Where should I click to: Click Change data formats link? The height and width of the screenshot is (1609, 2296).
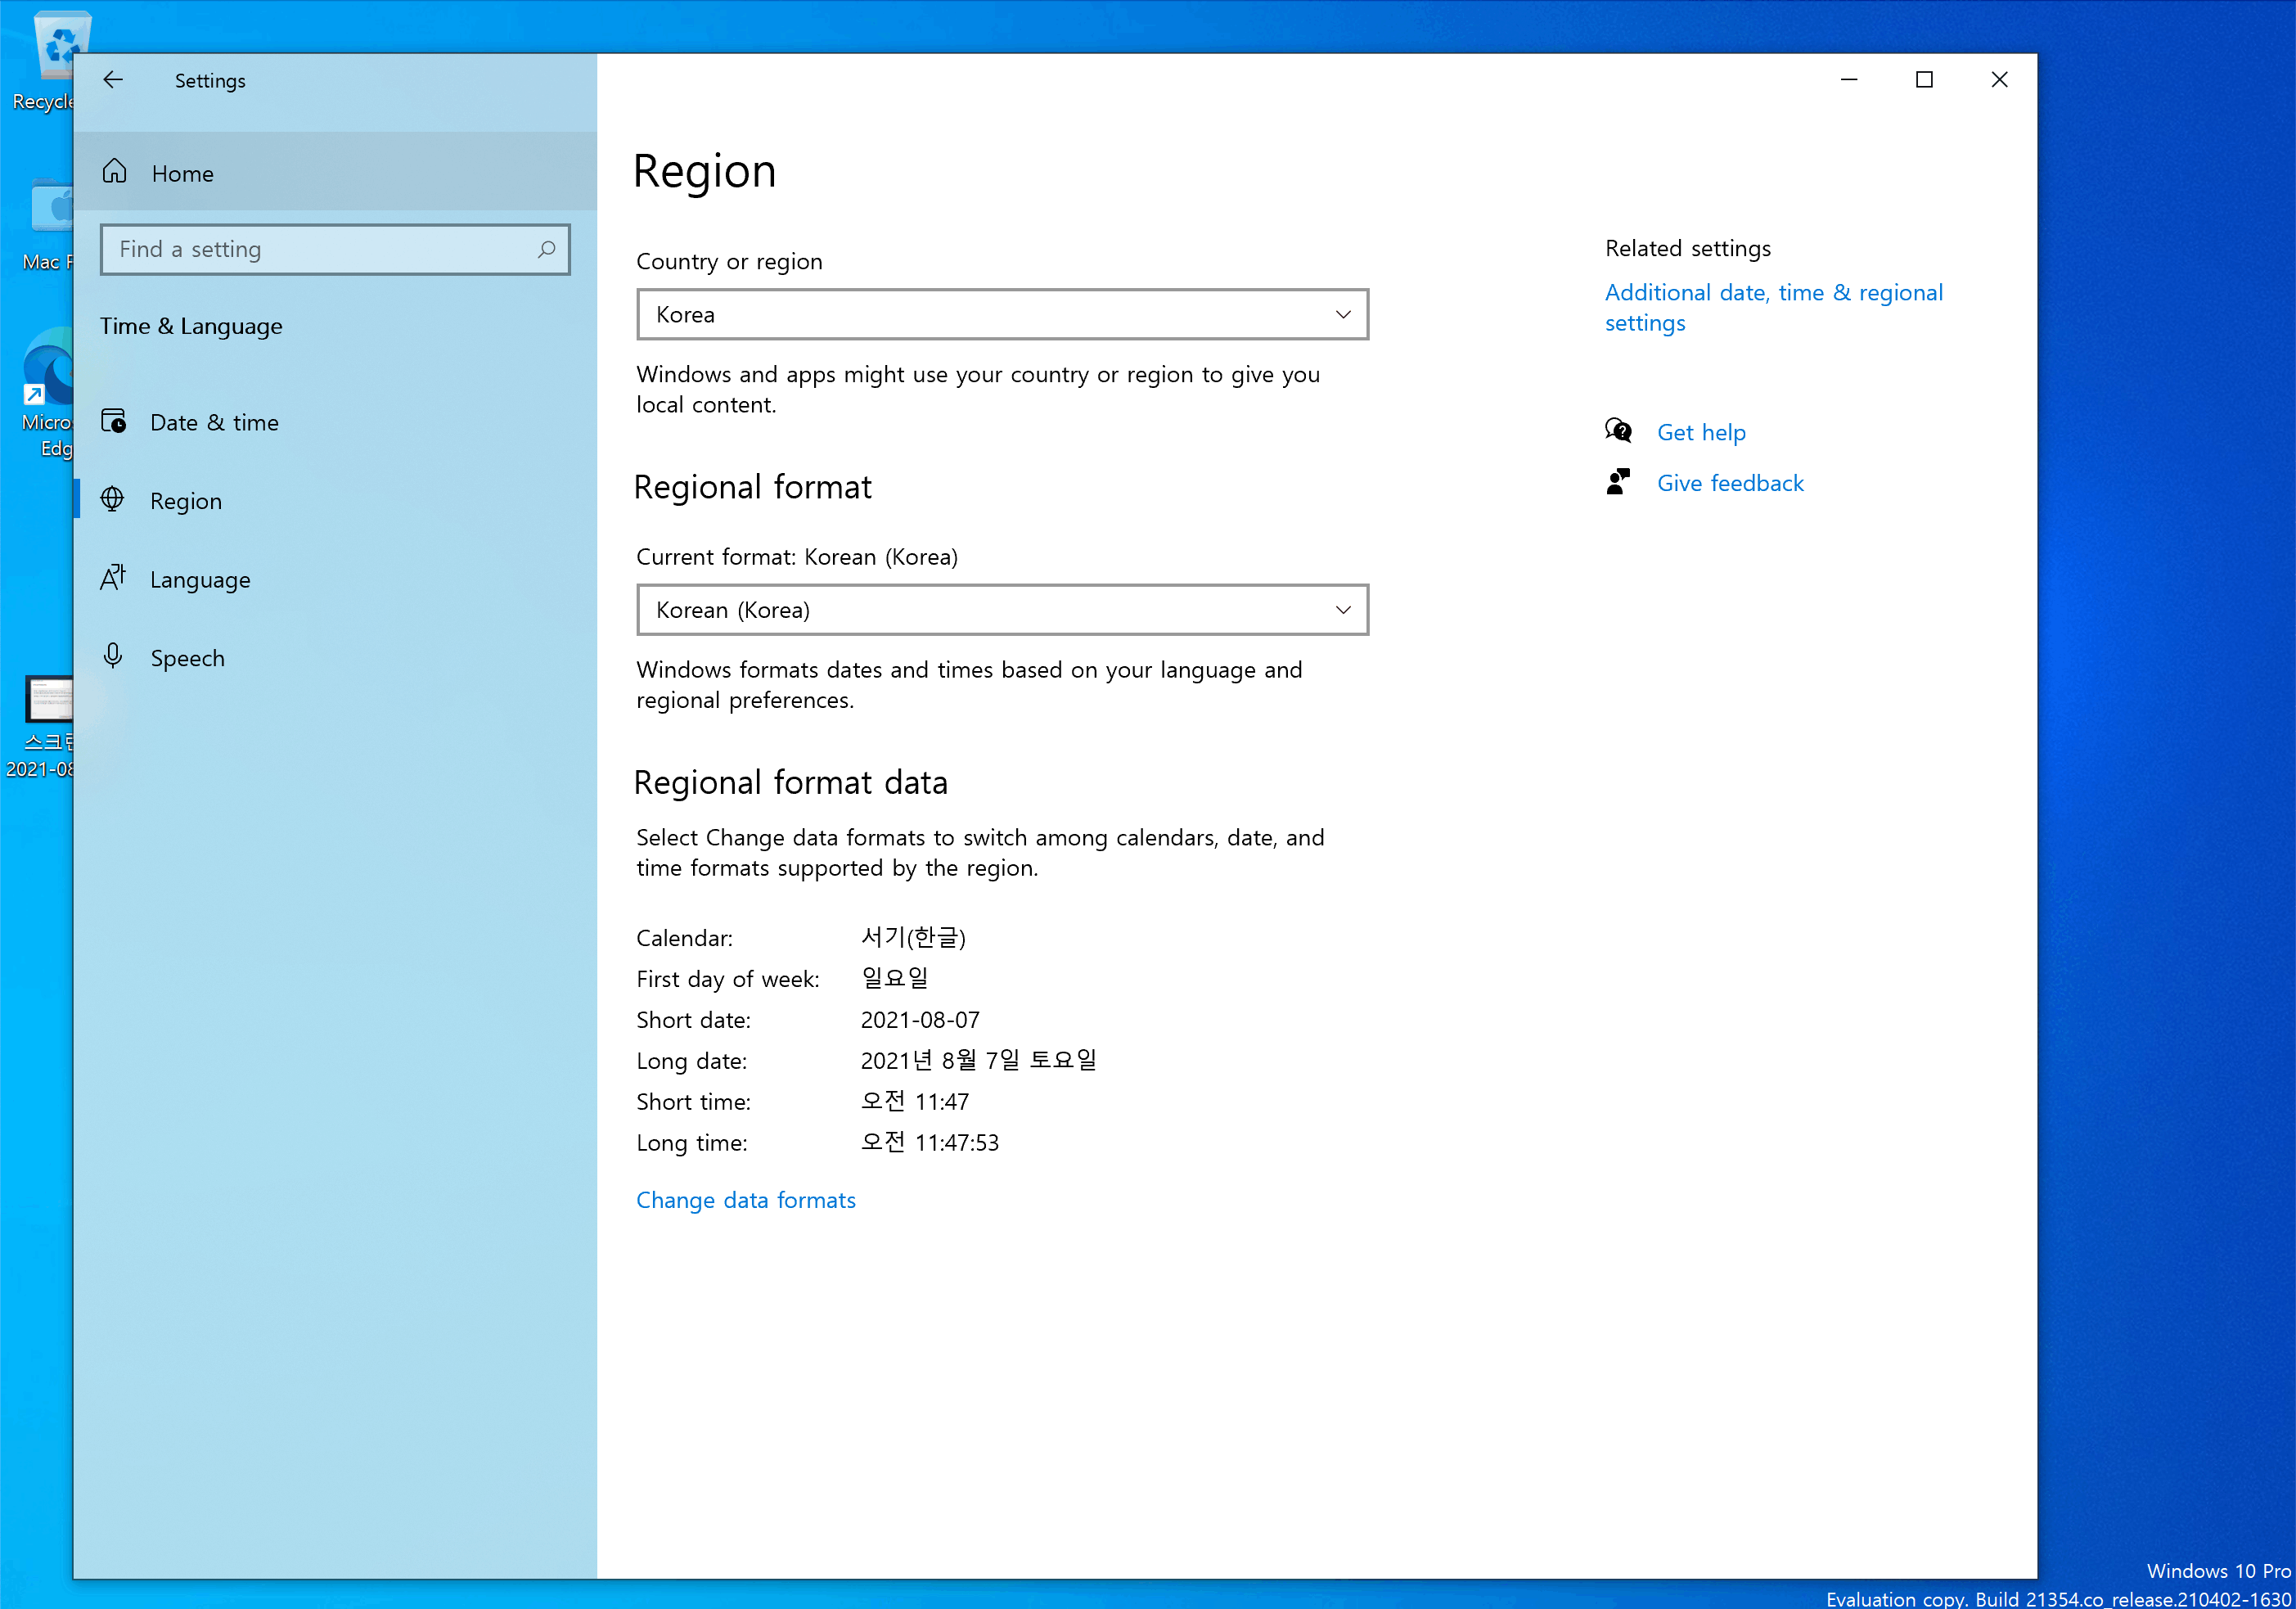tap(745, 1200)
